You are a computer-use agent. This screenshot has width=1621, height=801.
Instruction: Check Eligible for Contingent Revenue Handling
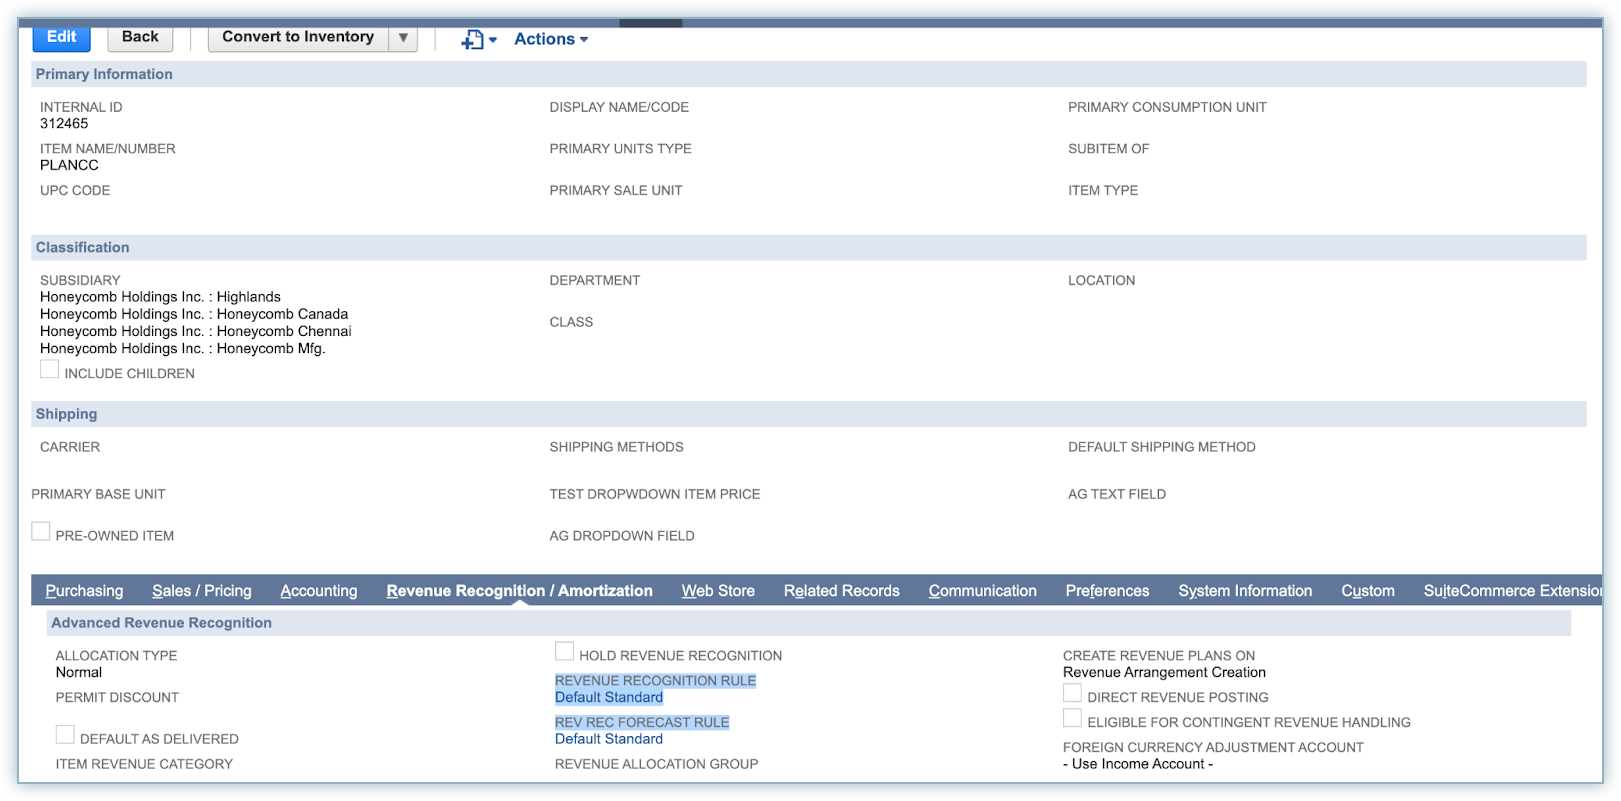coord(1072,719)
